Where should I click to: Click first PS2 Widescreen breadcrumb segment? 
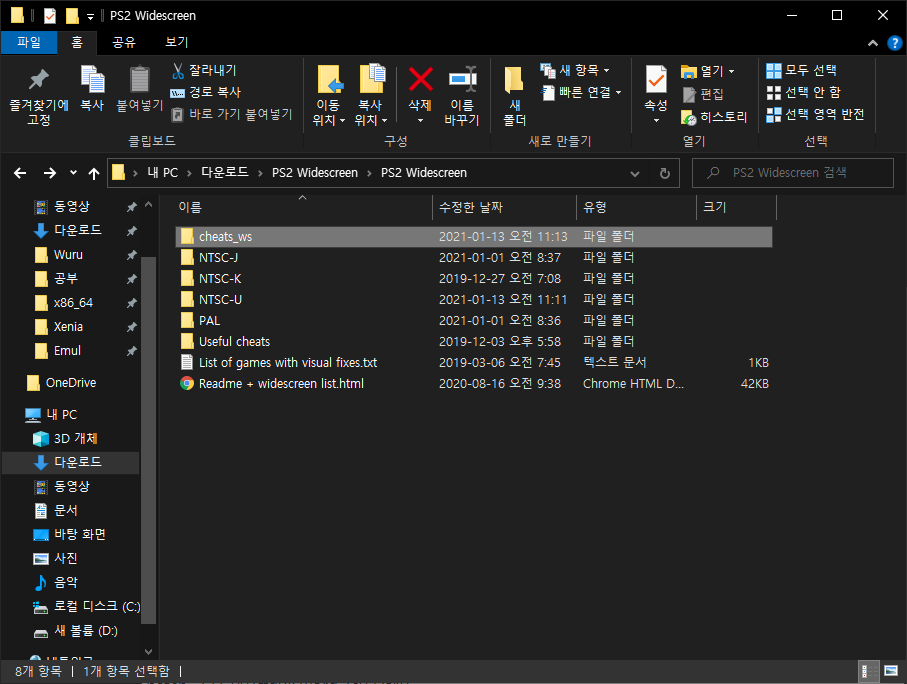[x=315, y=173]
